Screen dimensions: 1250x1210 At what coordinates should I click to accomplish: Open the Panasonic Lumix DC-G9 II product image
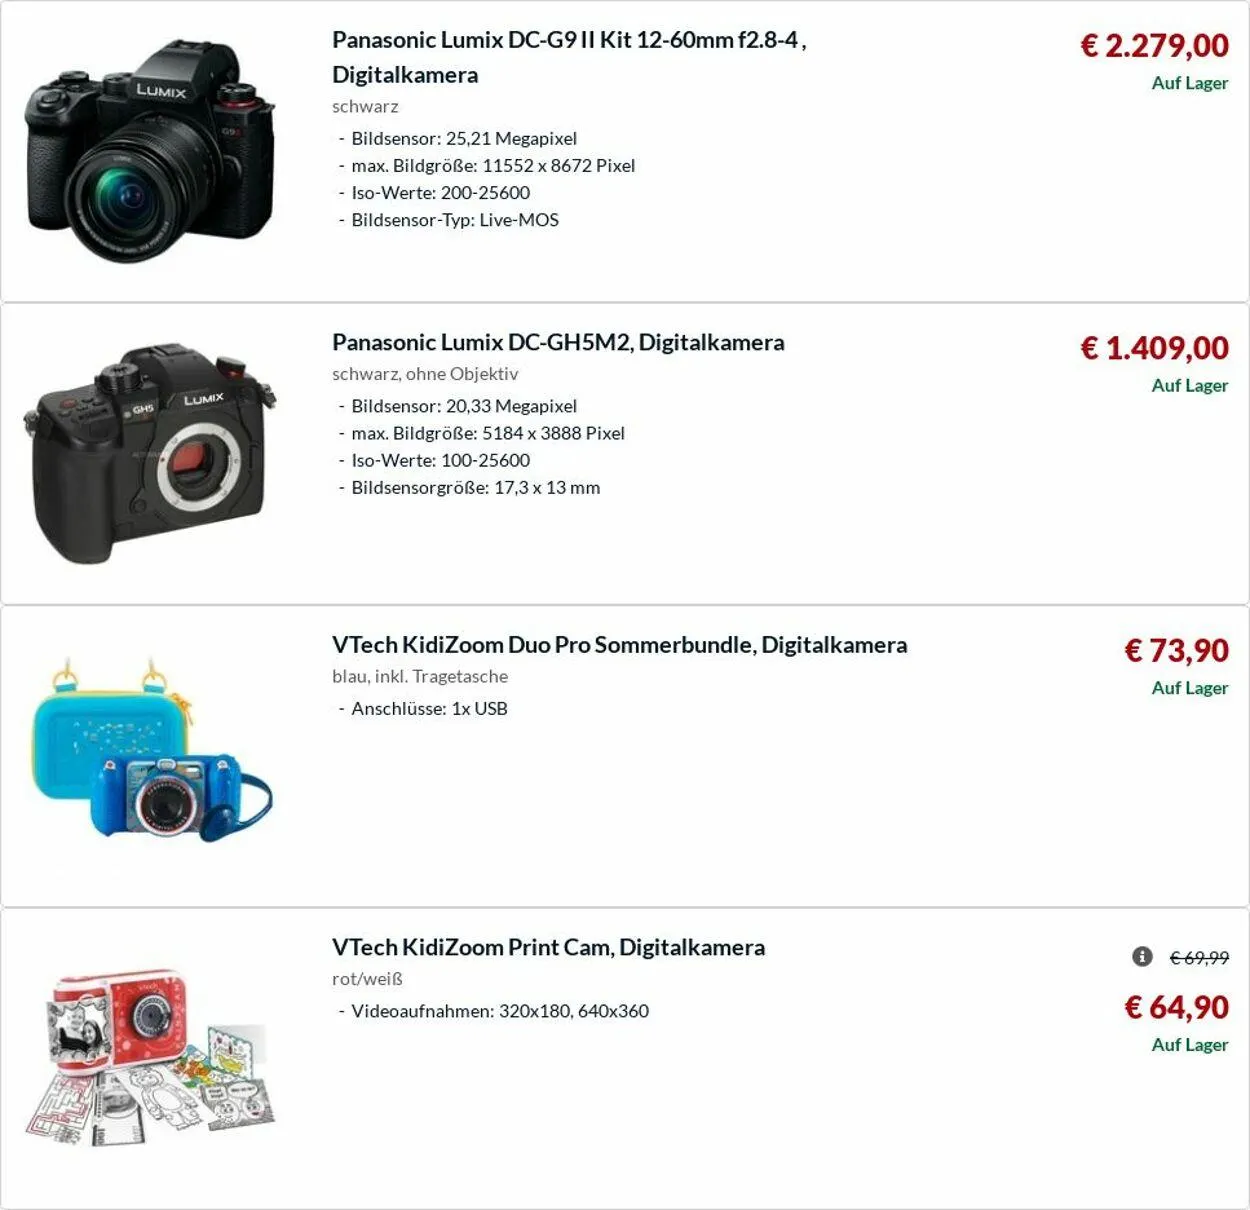(x=150, y=152)
